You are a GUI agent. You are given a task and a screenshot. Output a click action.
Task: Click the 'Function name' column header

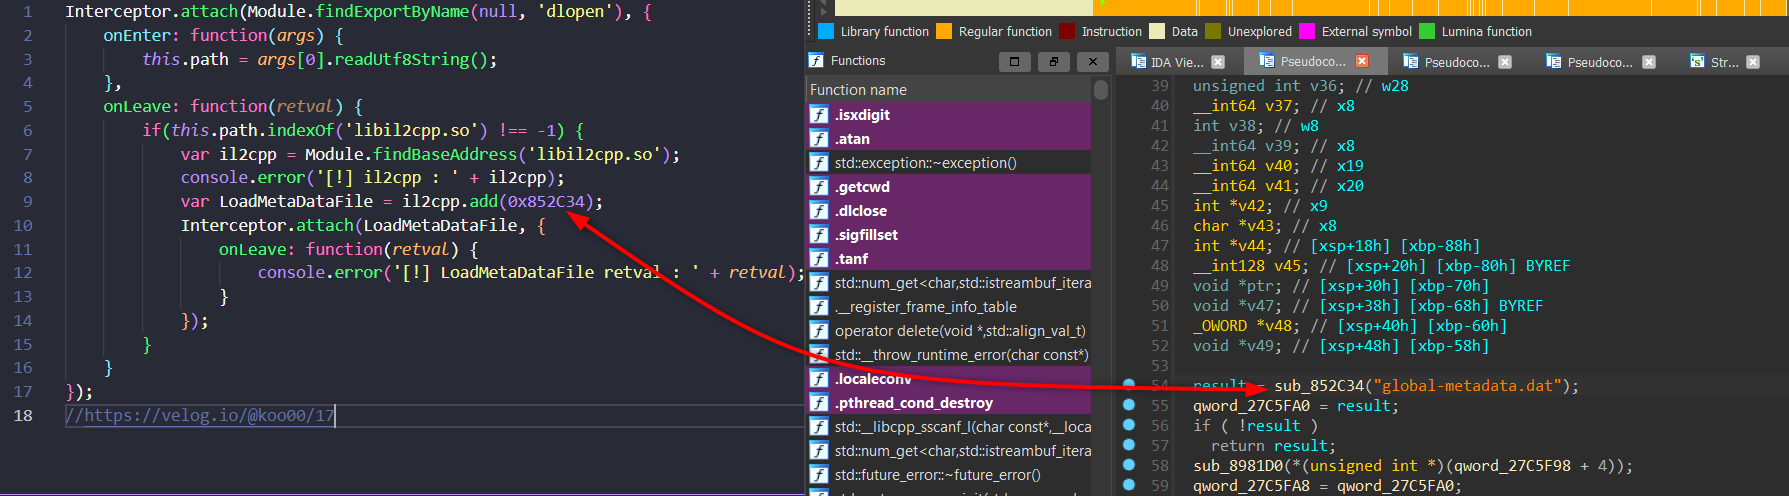(x=950, y=90)
